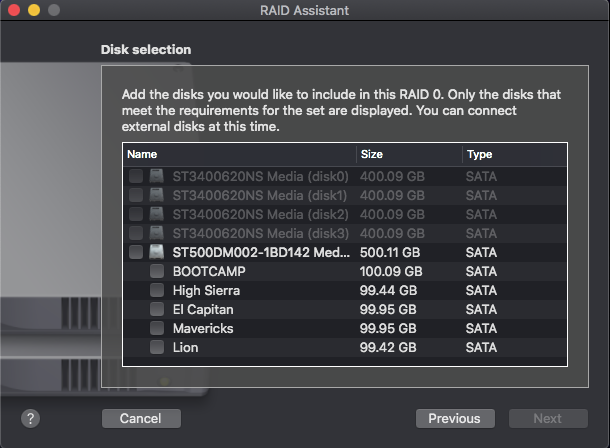Screen dimensions: 610x448
Task: Sort the list by the Name column header
Action: [x=239, y=154]
